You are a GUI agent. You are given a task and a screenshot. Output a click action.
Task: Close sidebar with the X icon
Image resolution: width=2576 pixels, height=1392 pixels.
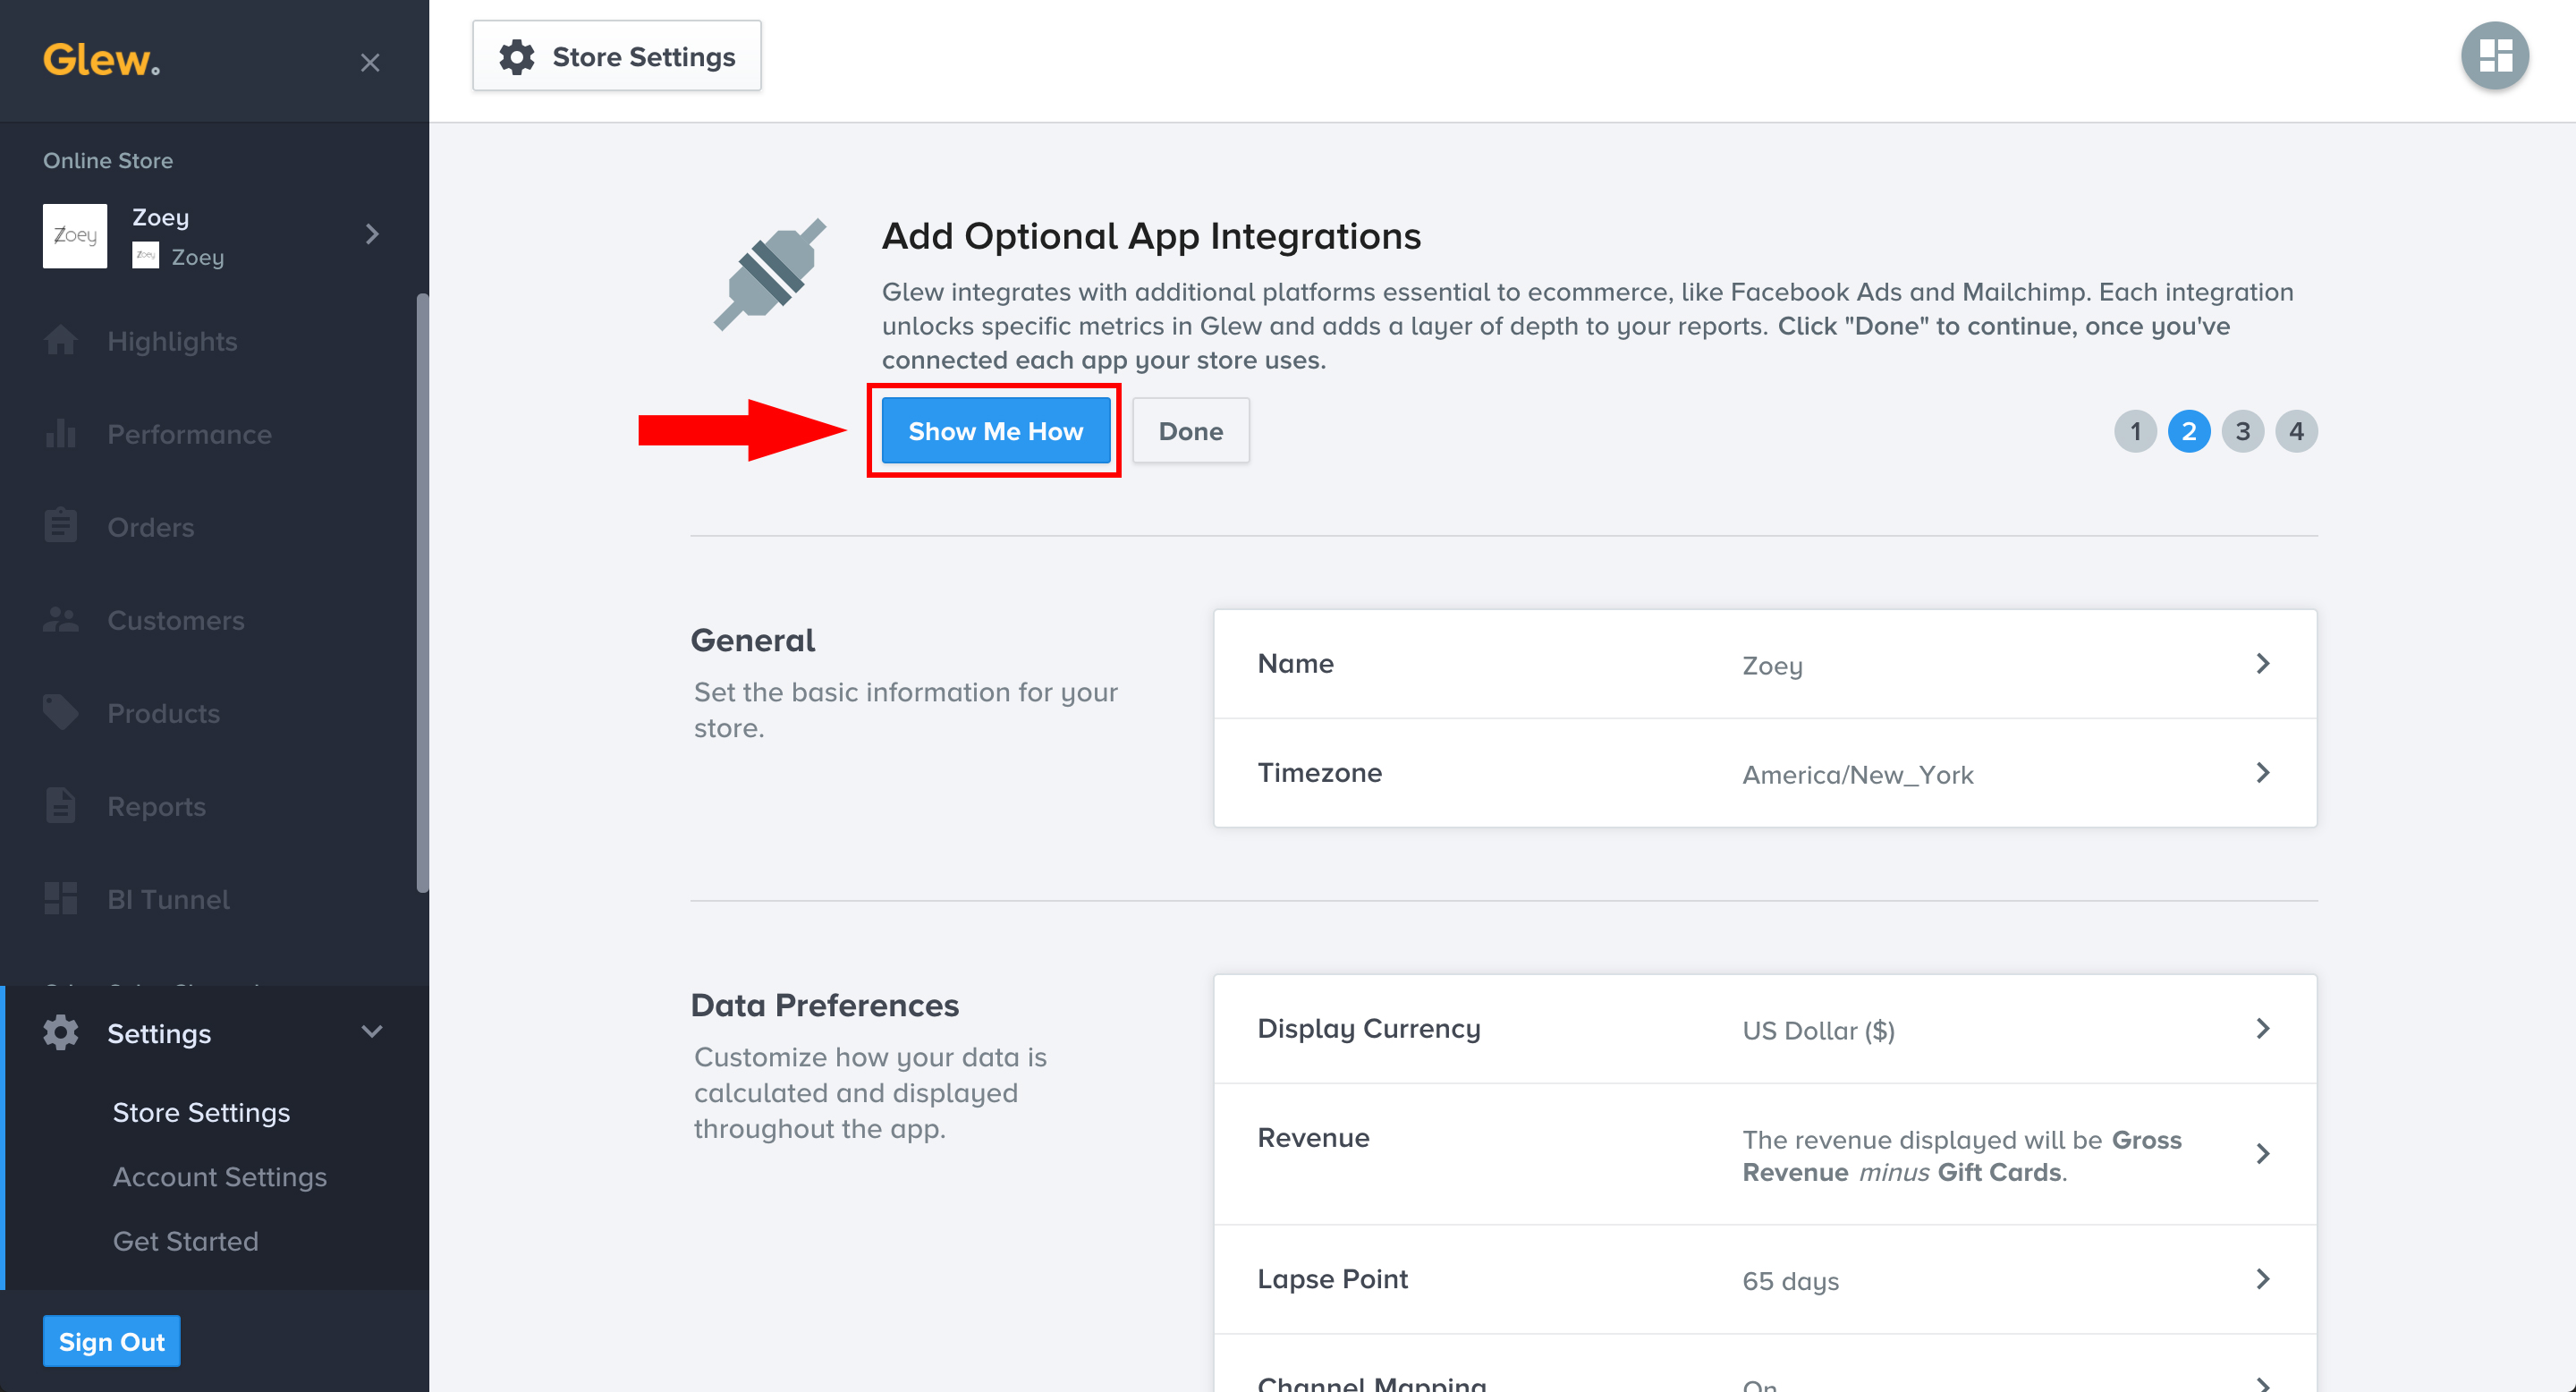pyautogui.click(x=370, y=63)
